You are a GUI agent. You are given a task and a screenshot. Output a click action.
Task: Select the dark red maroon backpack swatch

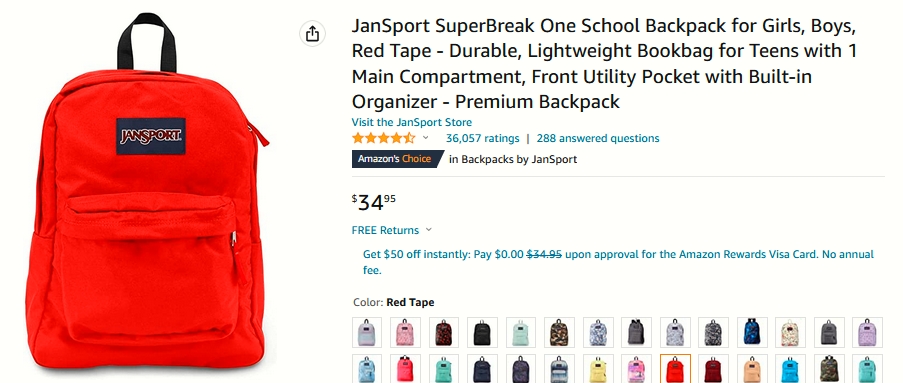click(714, 369)
